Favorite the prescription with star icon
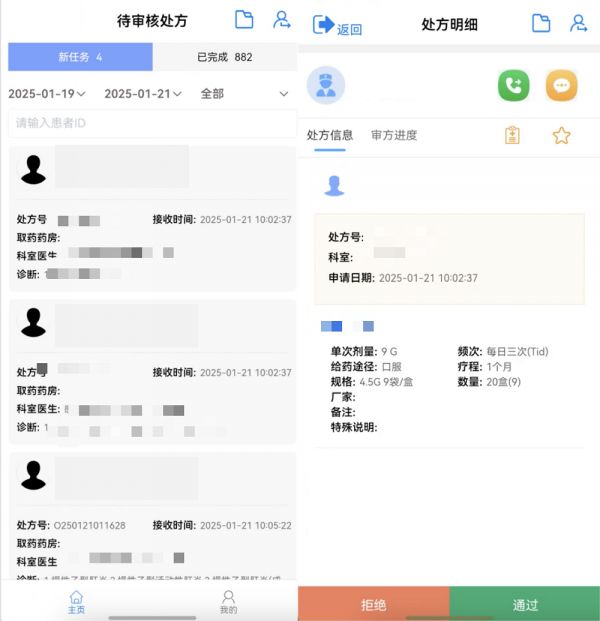Screen dimensions: 600x621 coord(561,135)
